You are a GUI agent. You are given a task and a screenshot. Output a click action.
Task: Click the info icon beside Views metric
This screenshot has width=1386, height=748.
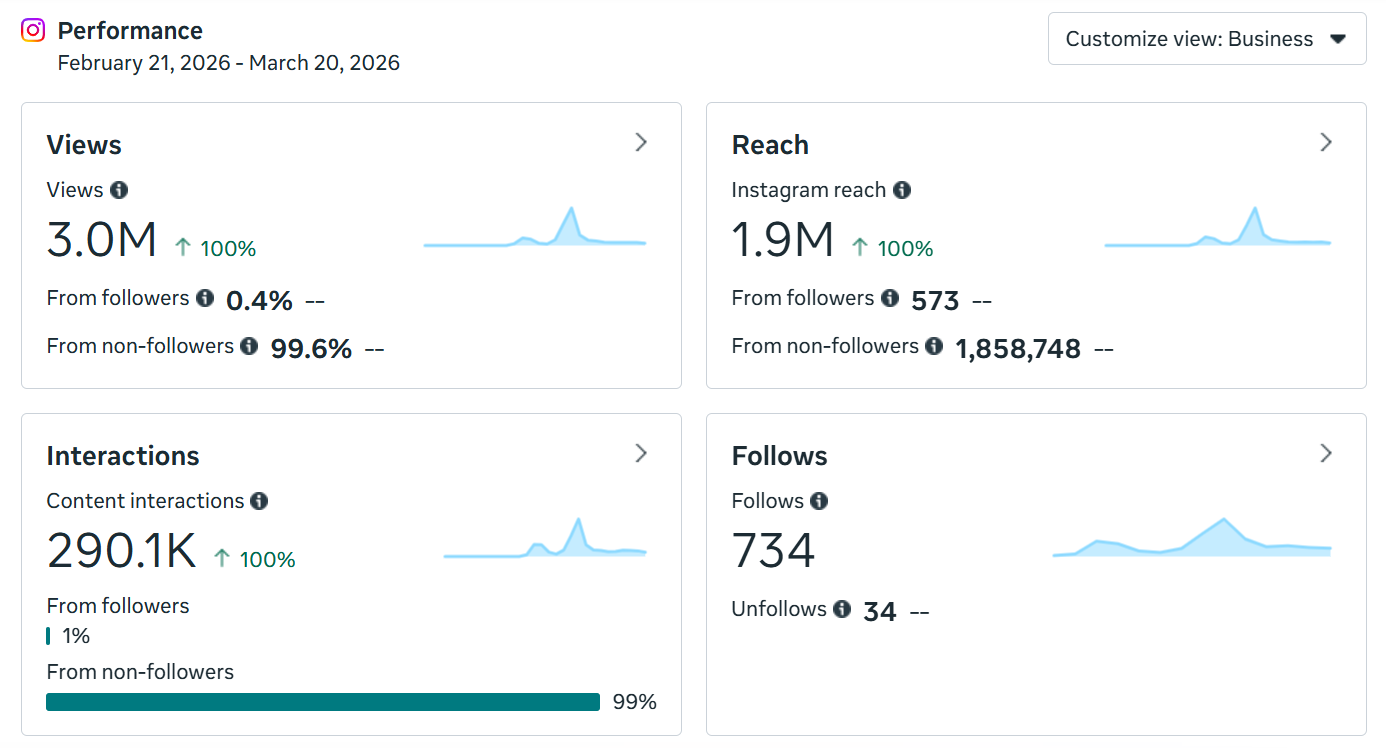coord(119,190)
